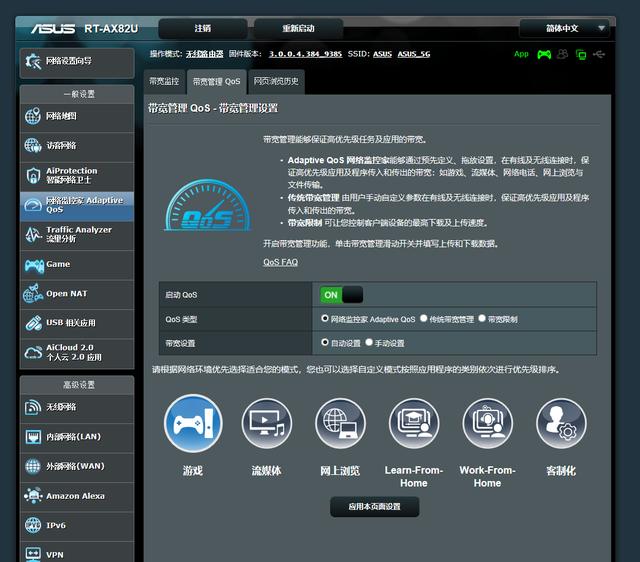Select the Work-From-Home mode icon
The image size is (640, 562).
pos(487,423)
